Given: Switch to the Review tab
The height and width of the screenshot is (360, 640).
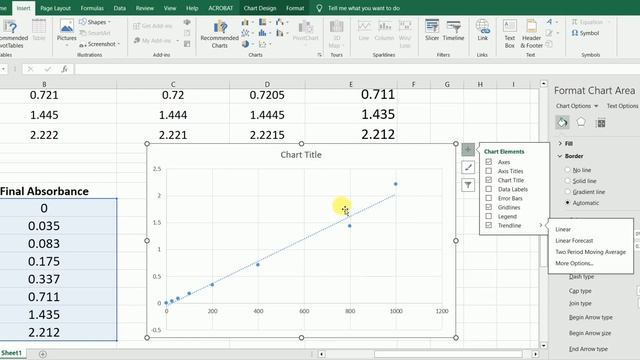Looking at the screenshot, I should coord(144,8).
